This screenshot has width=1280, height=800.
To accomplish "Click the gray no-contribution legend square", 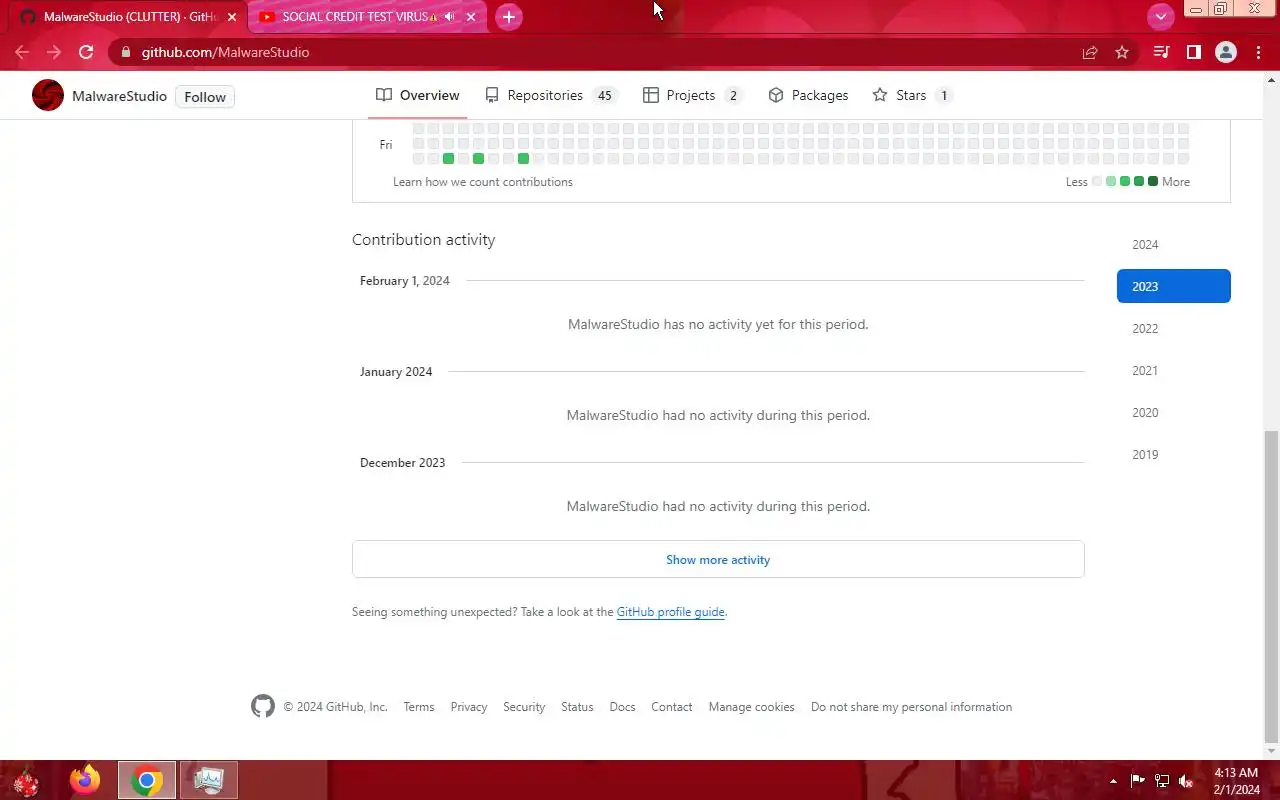I will click(x=1097, y=181).
